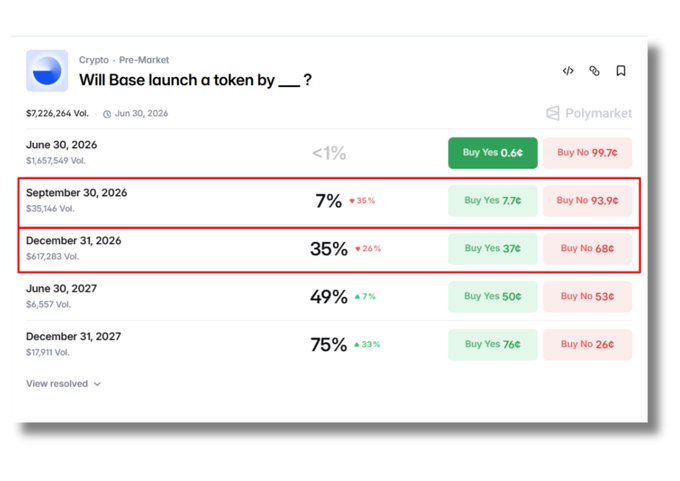Click the clock icon beside Jun 30, 2026
Image resolution: width=680 pixels, height=481 pixels.
pos(107,114)
